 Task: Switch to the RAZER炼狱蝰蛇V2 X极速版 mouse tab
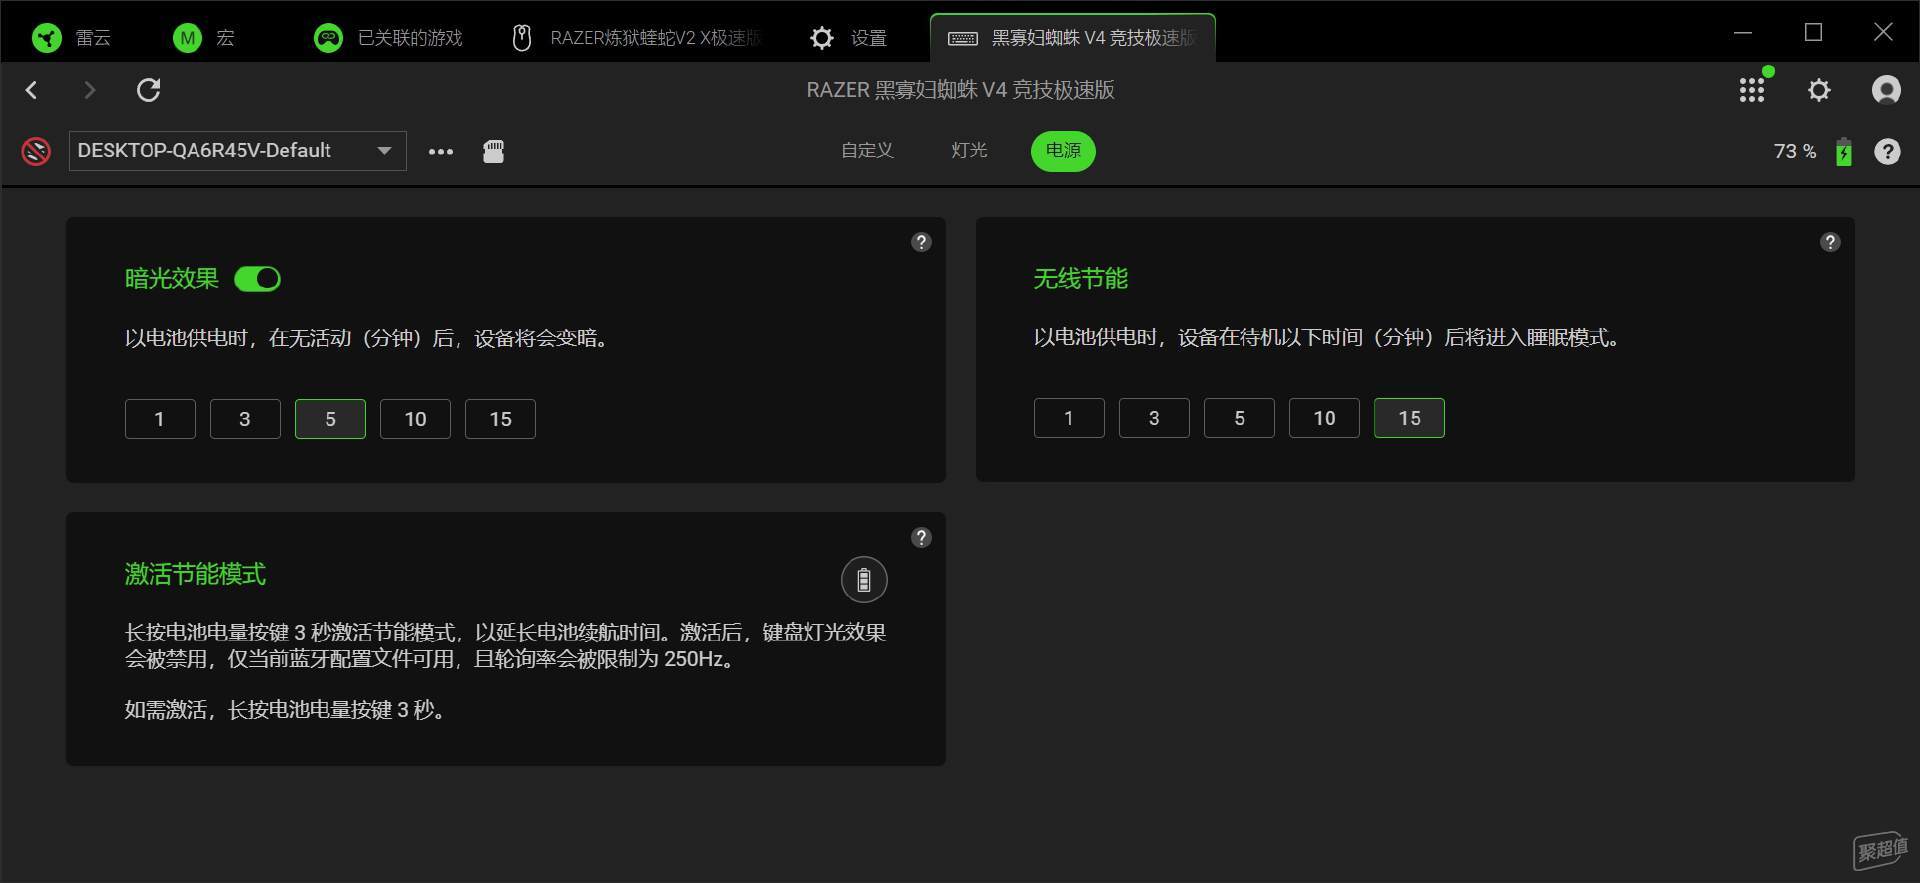tap(636, 38)
